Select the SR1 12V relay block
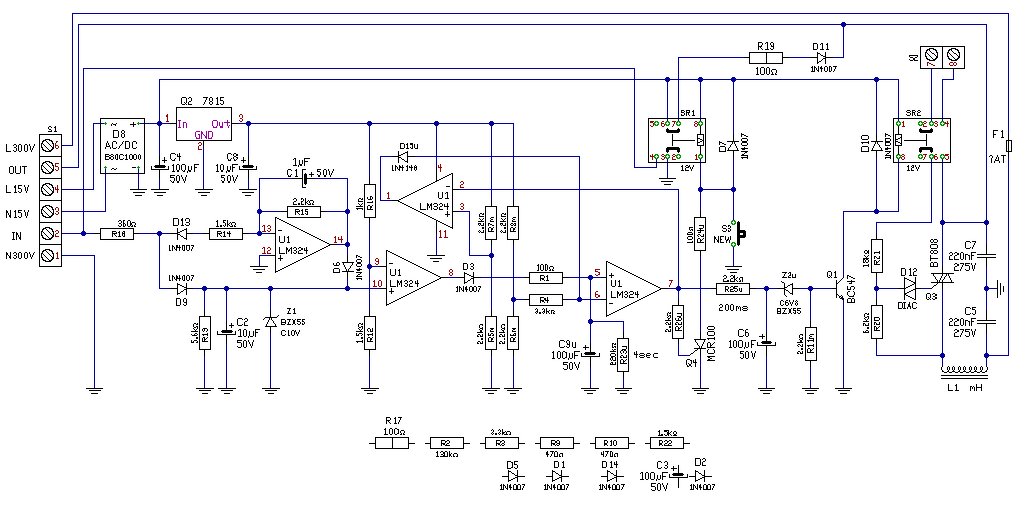This screenshot has height=508, width=1020. click(x=677, y=140)
